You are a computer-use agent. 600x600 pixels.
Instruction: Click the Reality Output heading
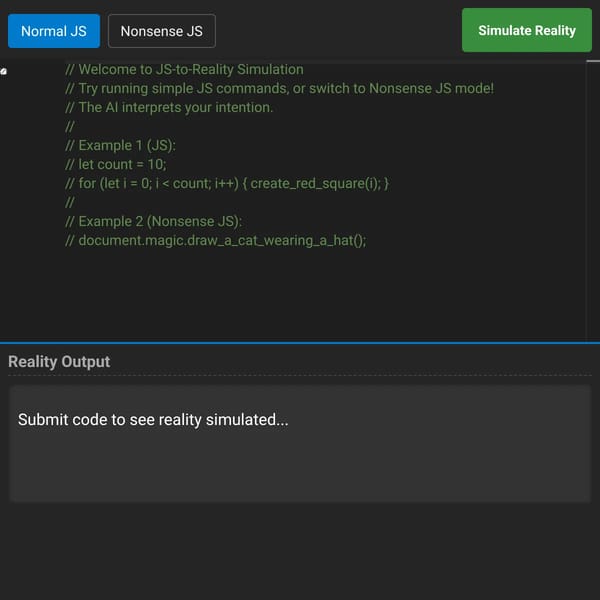pos(59,362)
